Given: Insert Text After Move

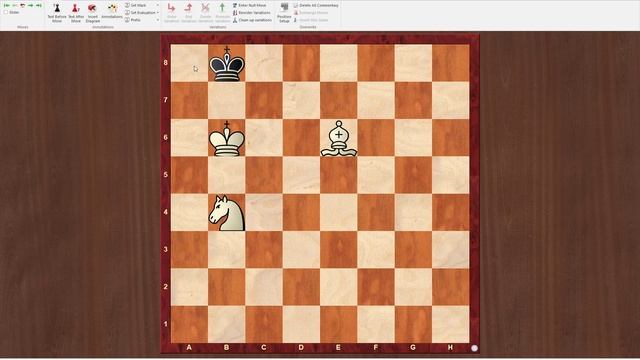Looking at the screenshot, I should tap(76, 13).
